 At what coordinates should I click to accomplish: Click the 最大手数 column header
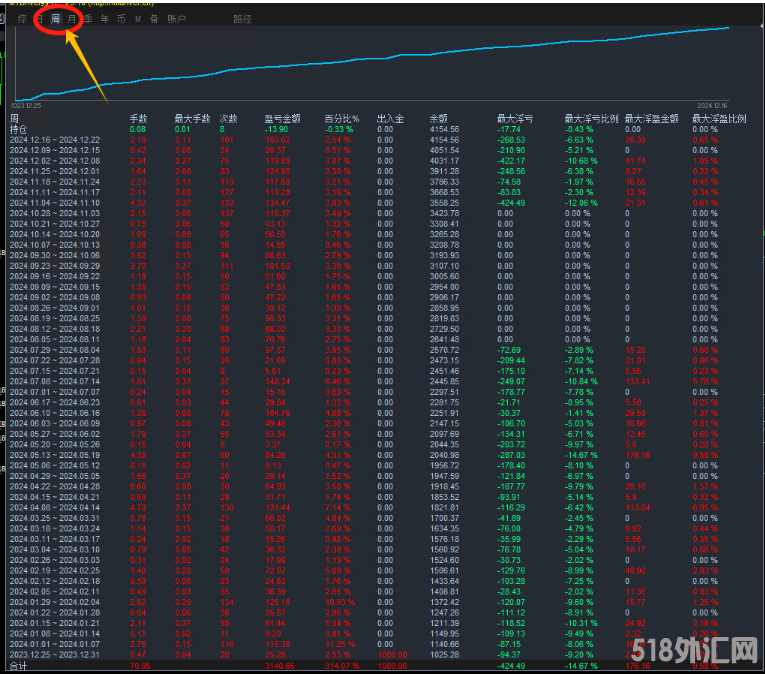(x=193, y=119)
